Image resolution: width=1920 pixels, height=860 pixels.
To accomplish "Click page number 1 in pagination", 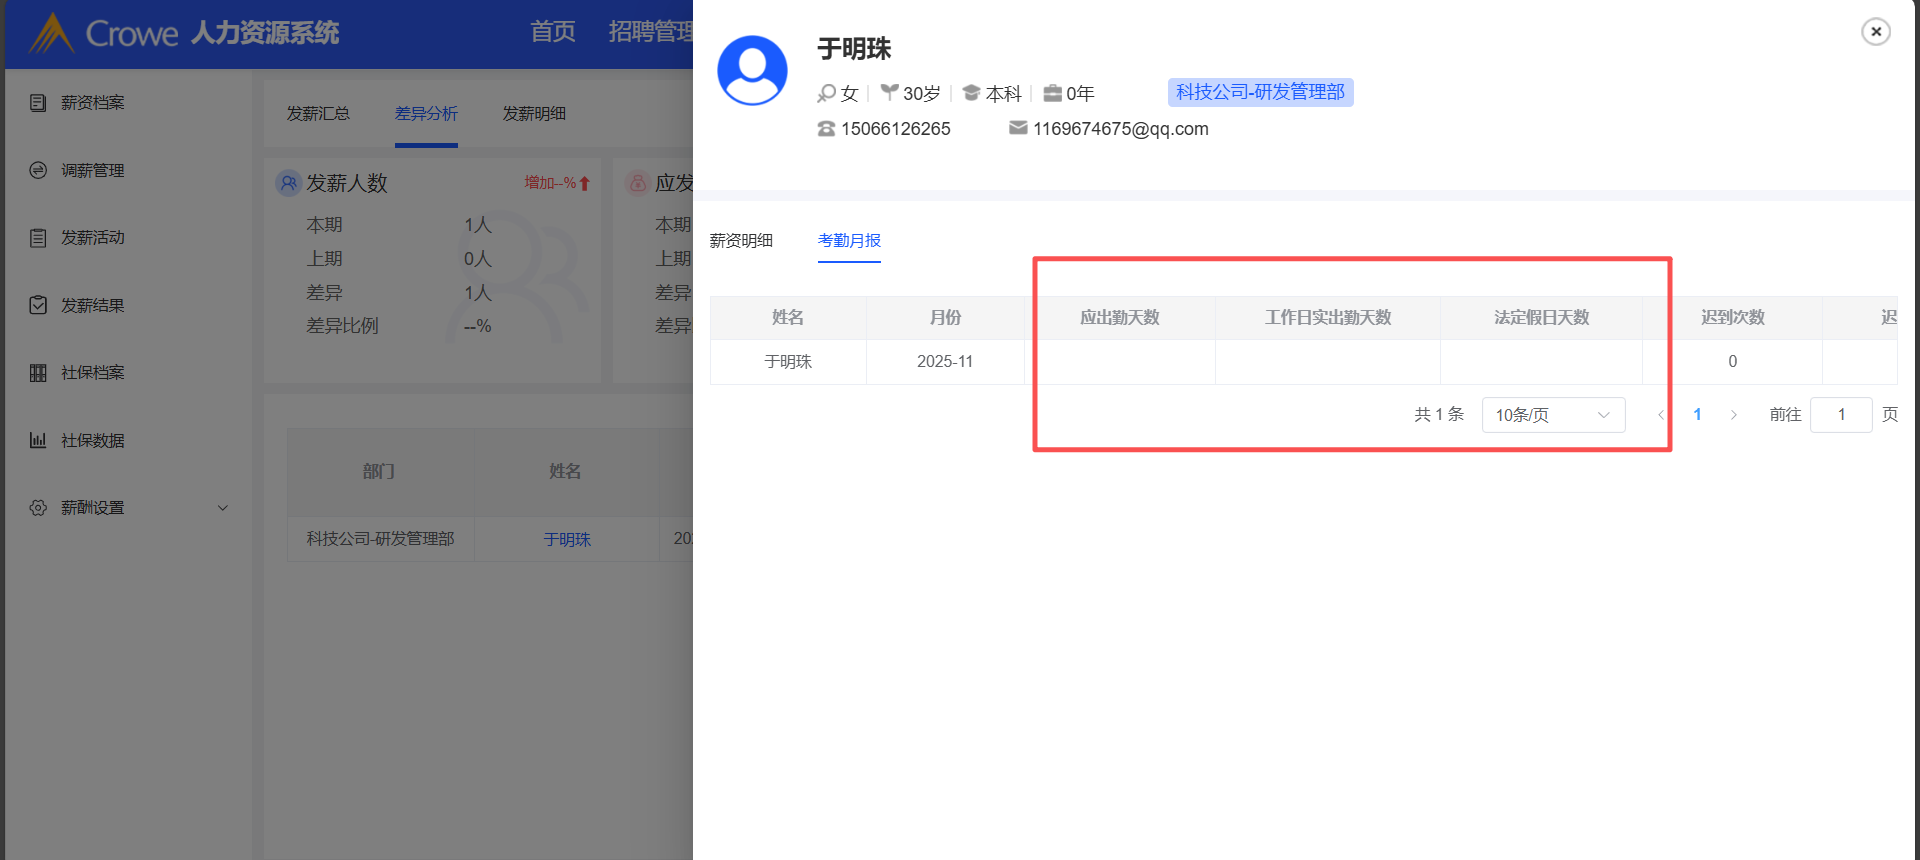I will click(1697, 415).
